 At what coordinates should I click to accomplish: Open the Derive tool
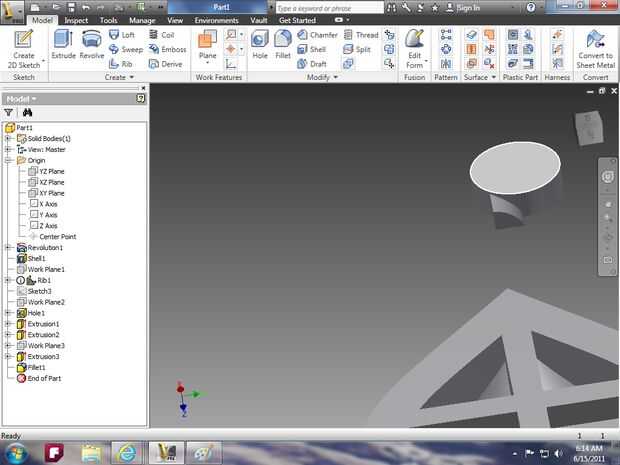[x=165, y=64]
